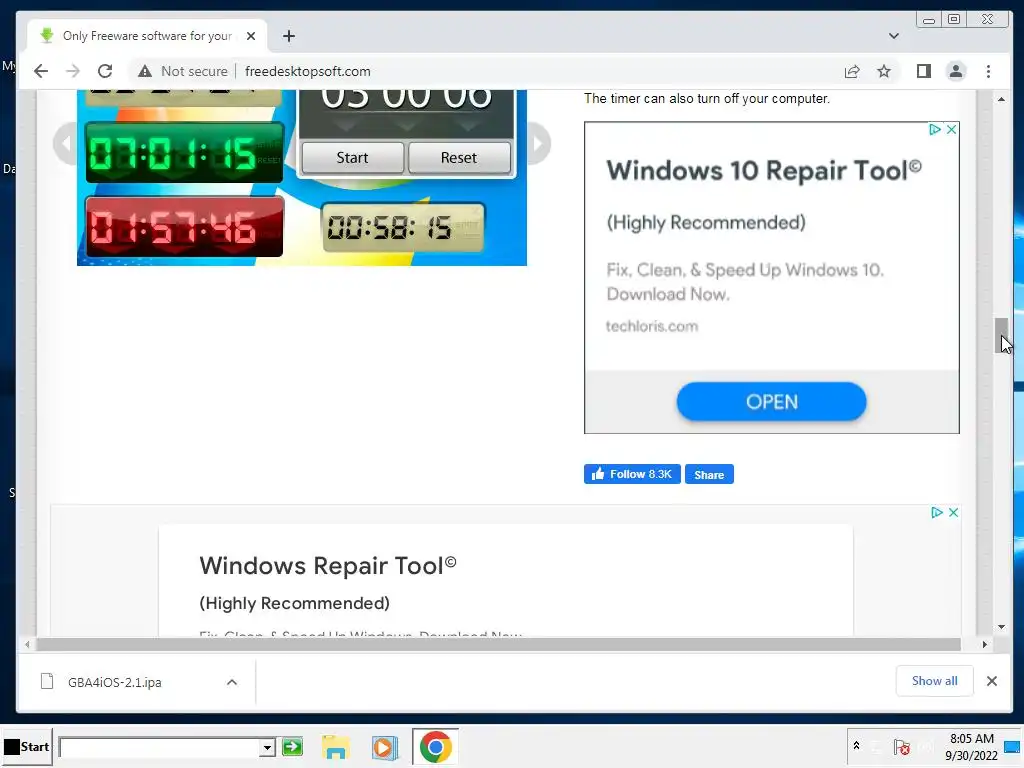1024x768 pixels.
Task: Click the Facebook Share button
Action: 709,474
